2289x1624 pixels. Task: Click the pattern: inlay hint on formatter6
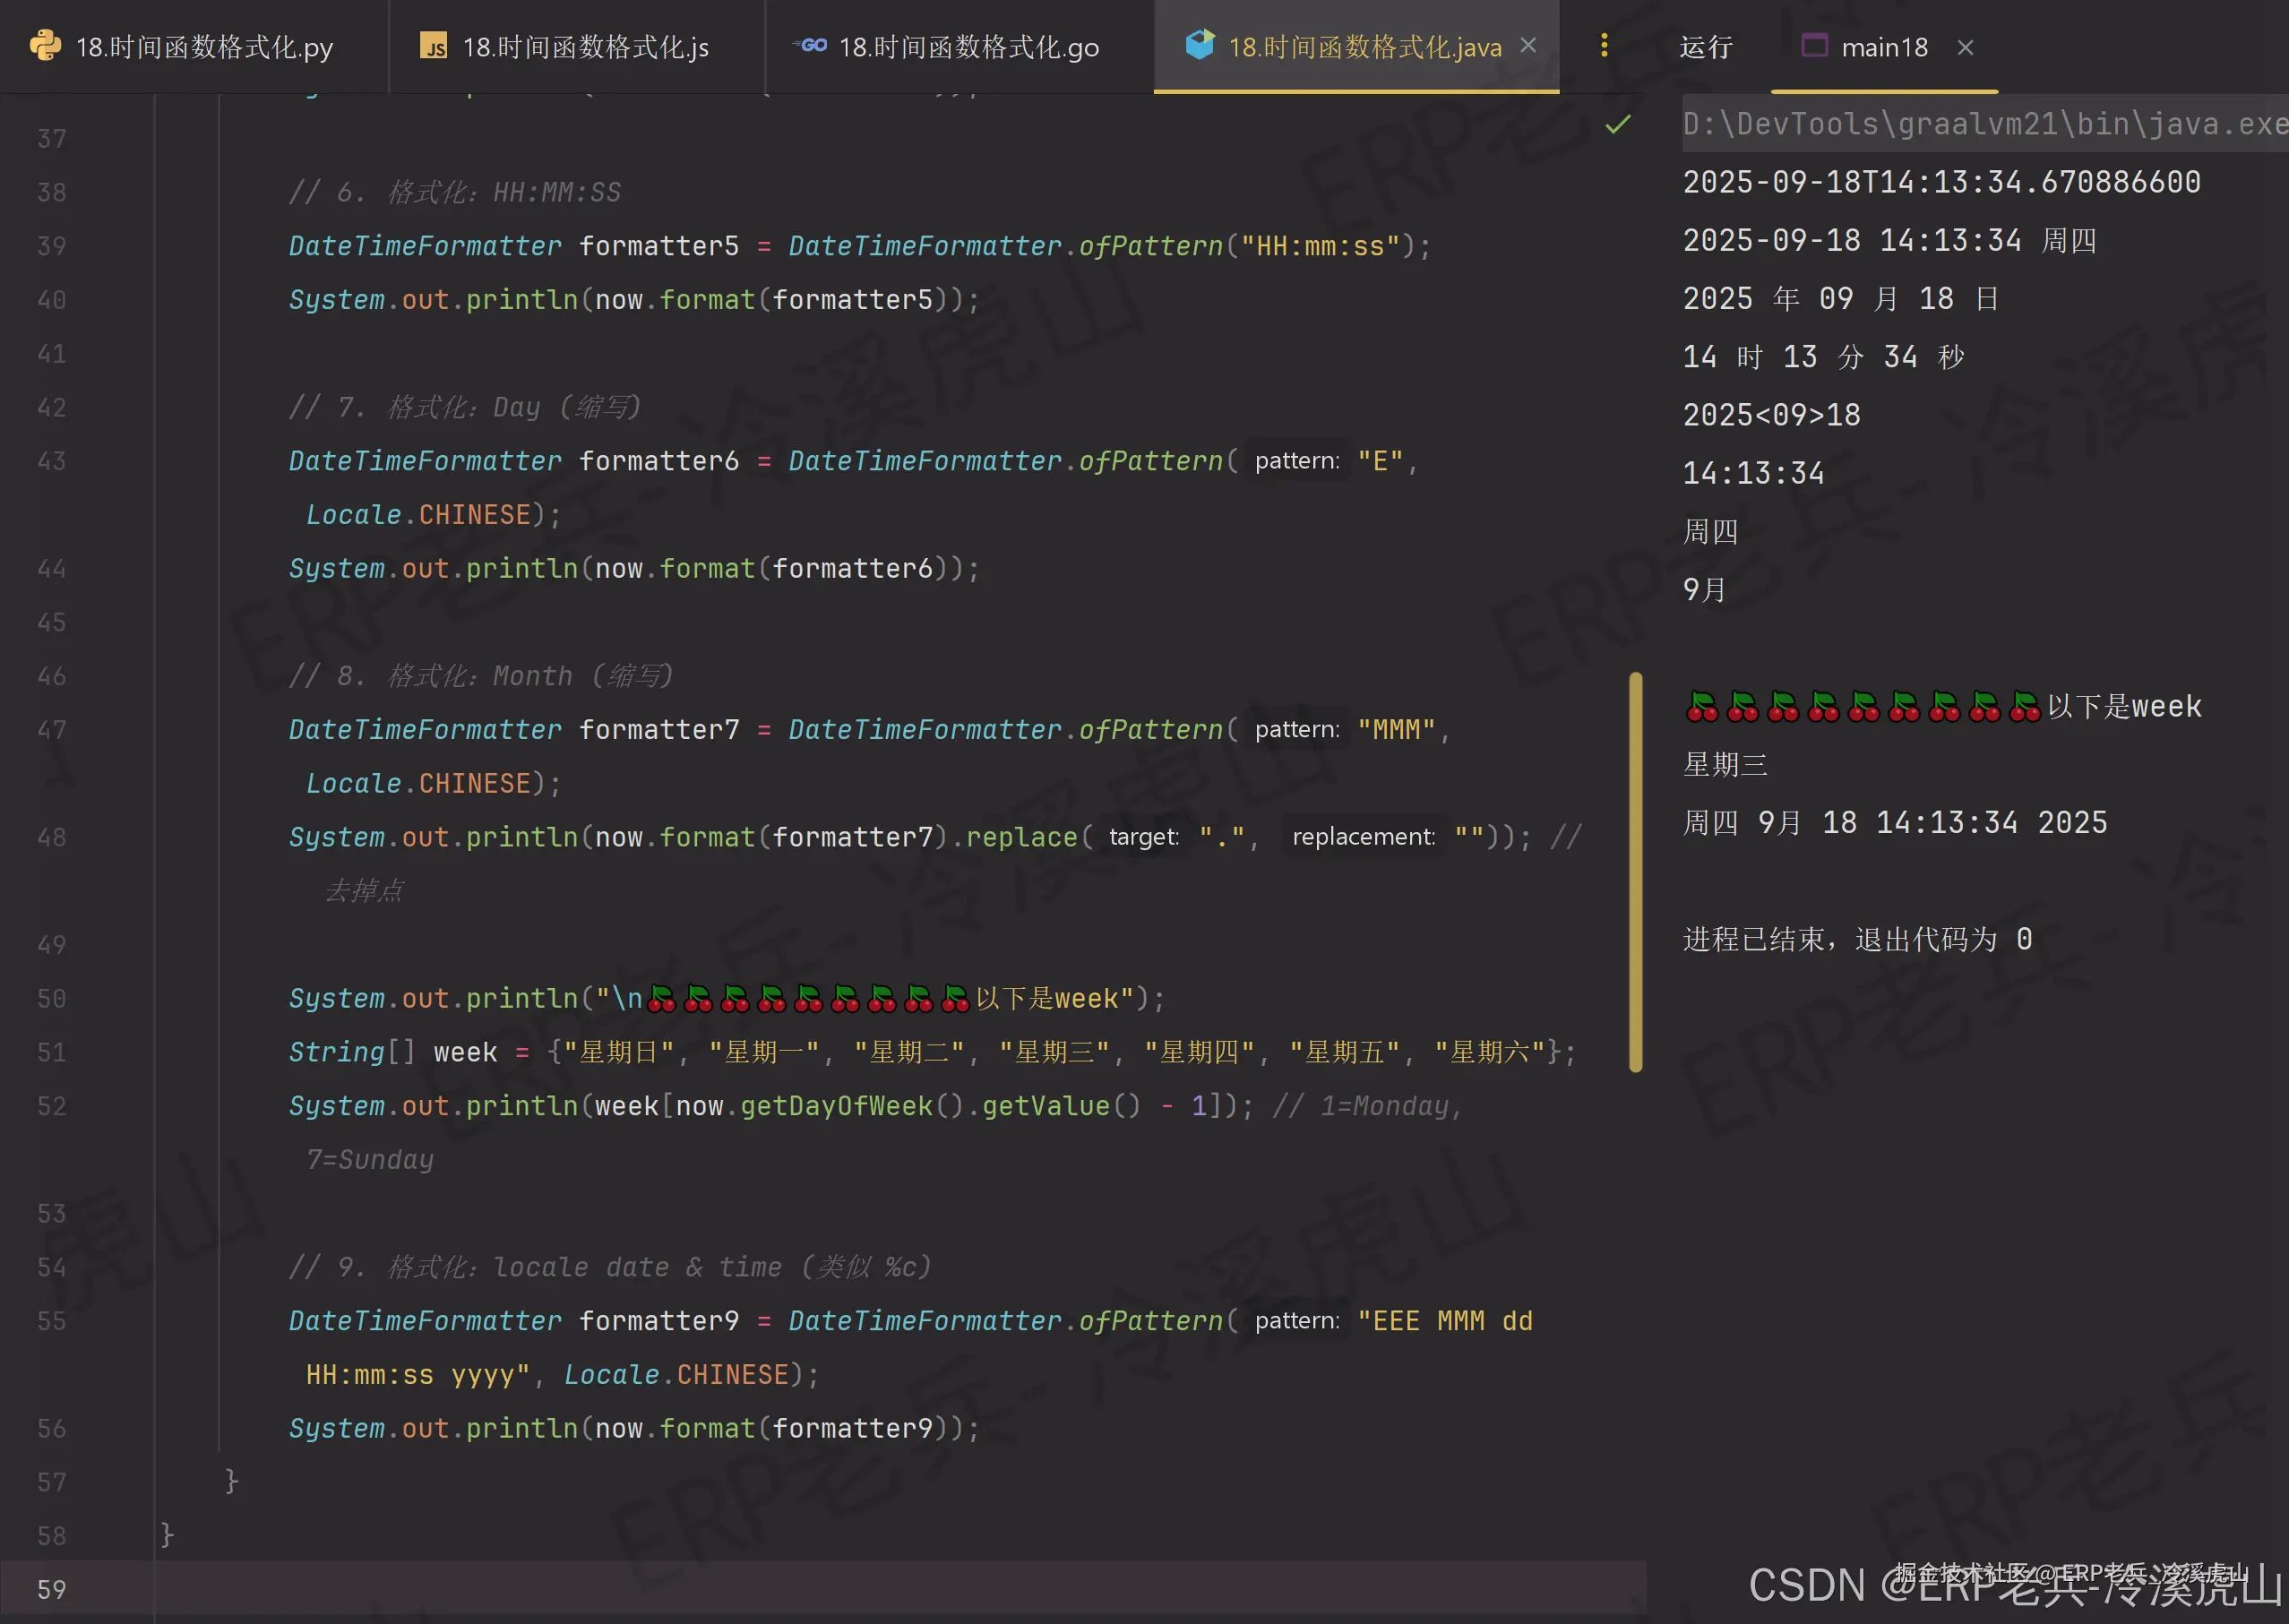(1297, 460)
